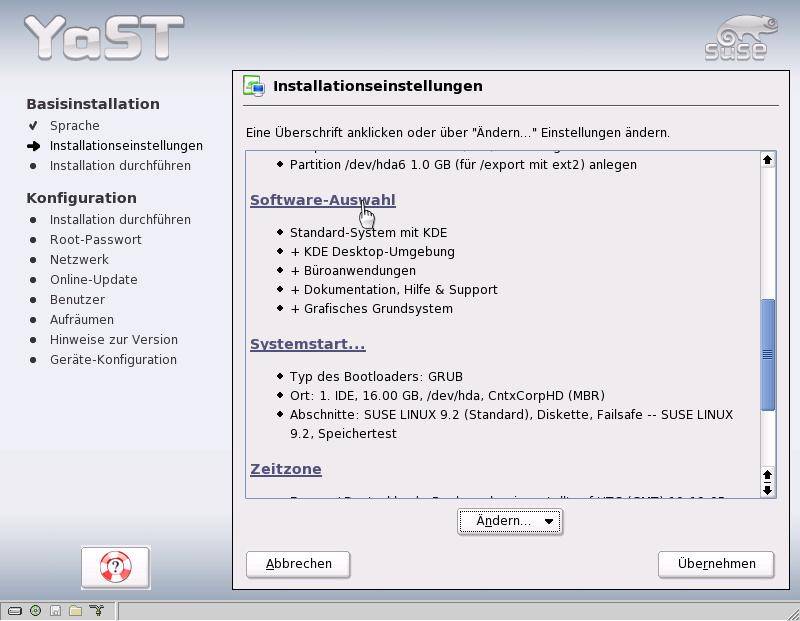Viewport: 800px width, 621px height.
Task: Open the Systemstart... settings link
Action: coord(307,344)
